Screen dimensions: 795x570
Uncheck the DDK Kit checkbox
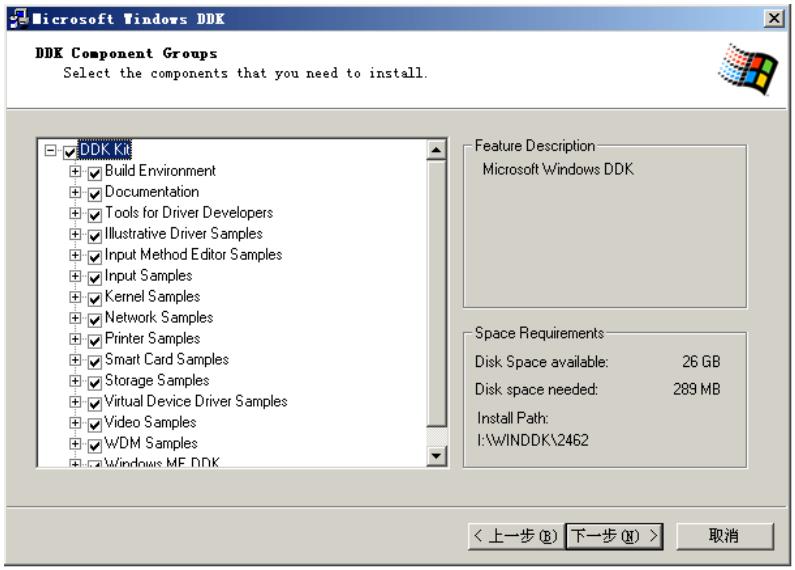70,151
